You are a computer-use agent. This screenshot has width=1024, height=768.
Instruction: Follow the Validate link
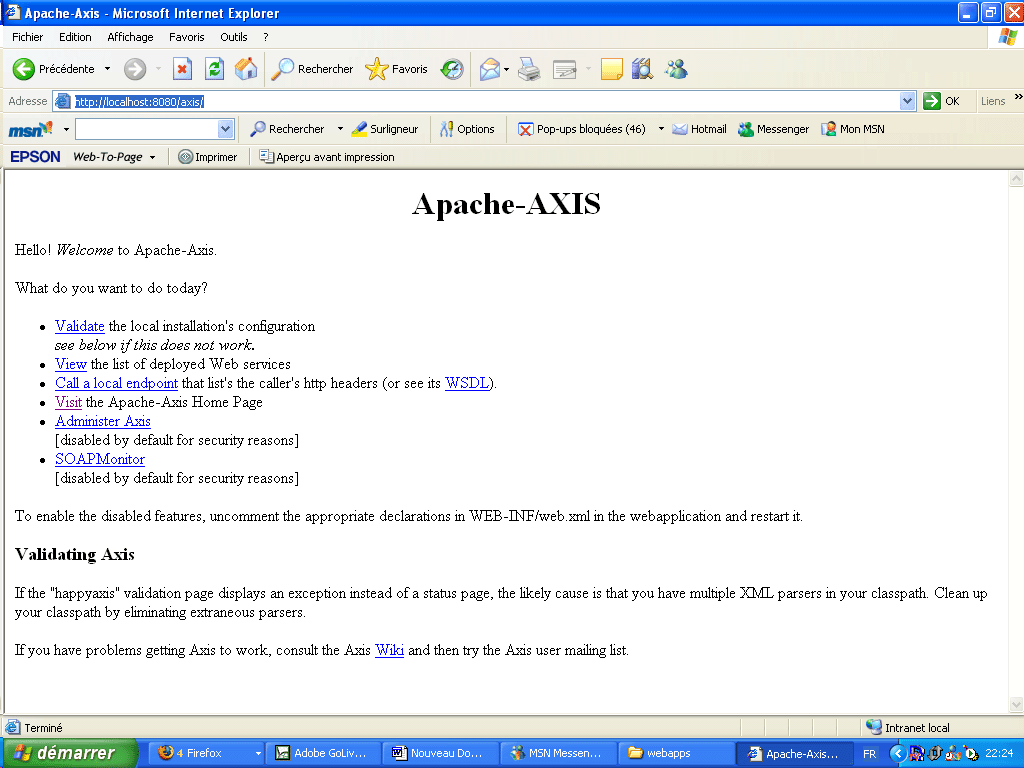(80, 326)
